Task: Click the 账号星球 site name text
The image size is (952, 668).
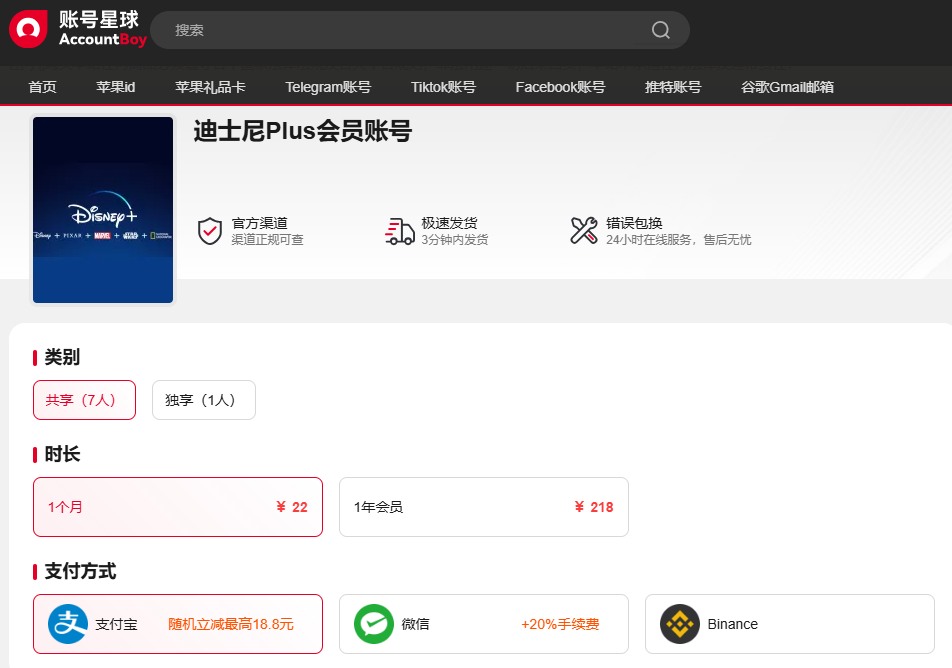Action: click(99, 19)
